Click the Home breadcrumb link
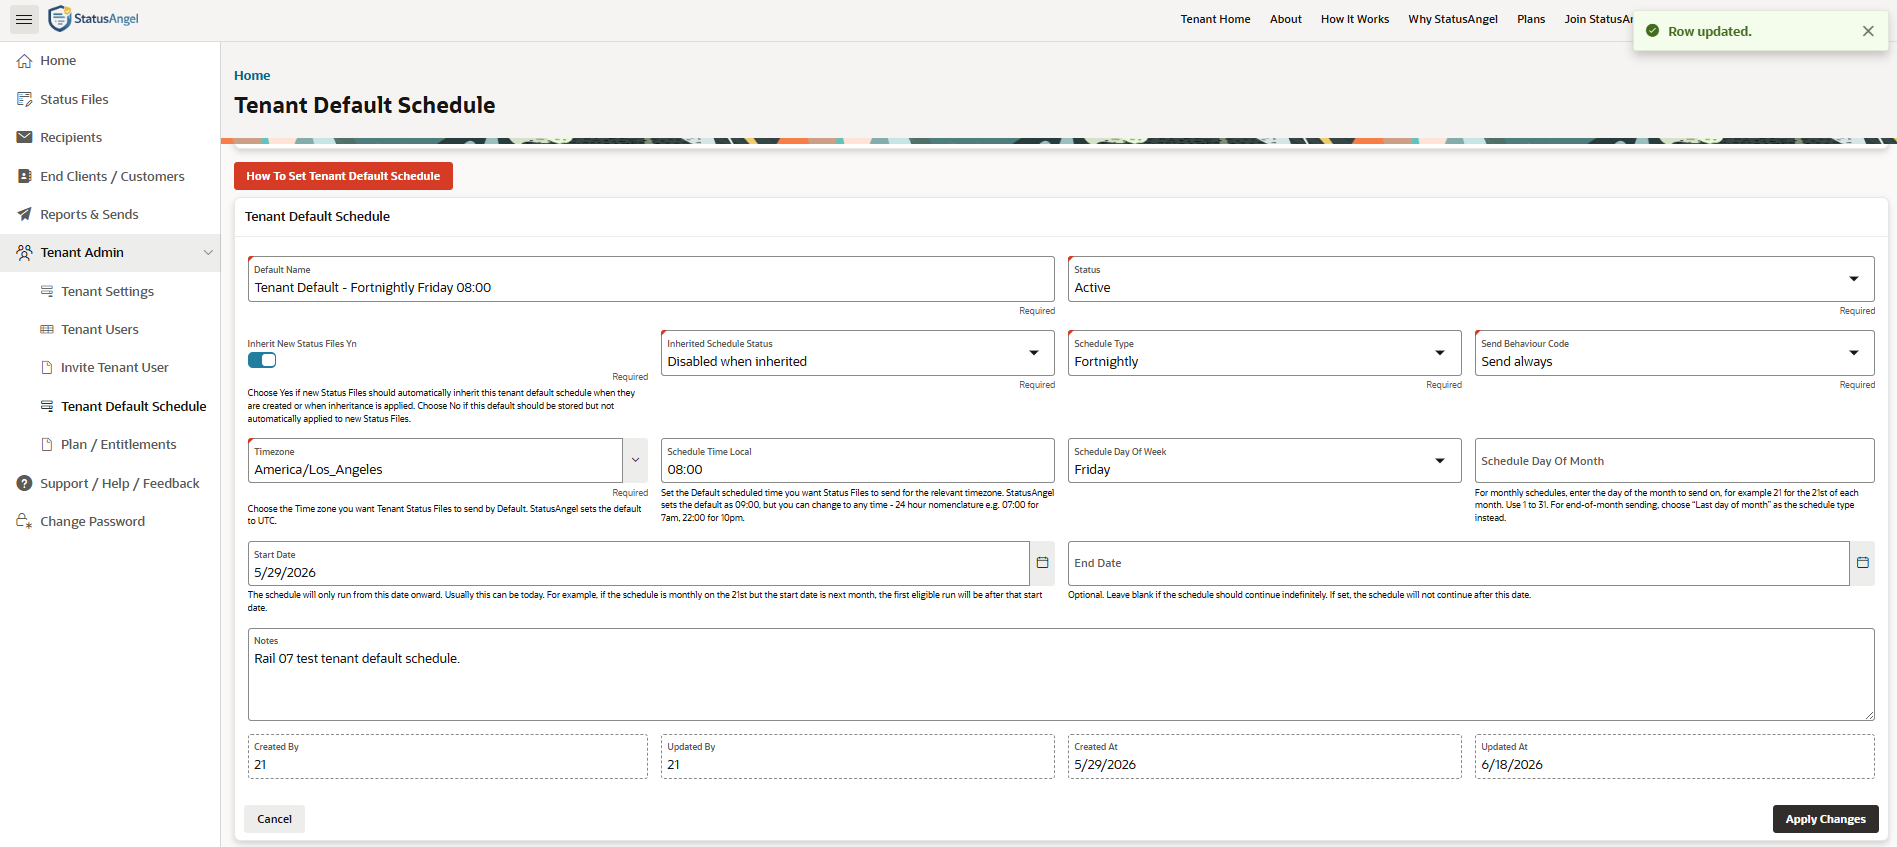Viewport: 1897px width, 847px height. click(252, 75)
